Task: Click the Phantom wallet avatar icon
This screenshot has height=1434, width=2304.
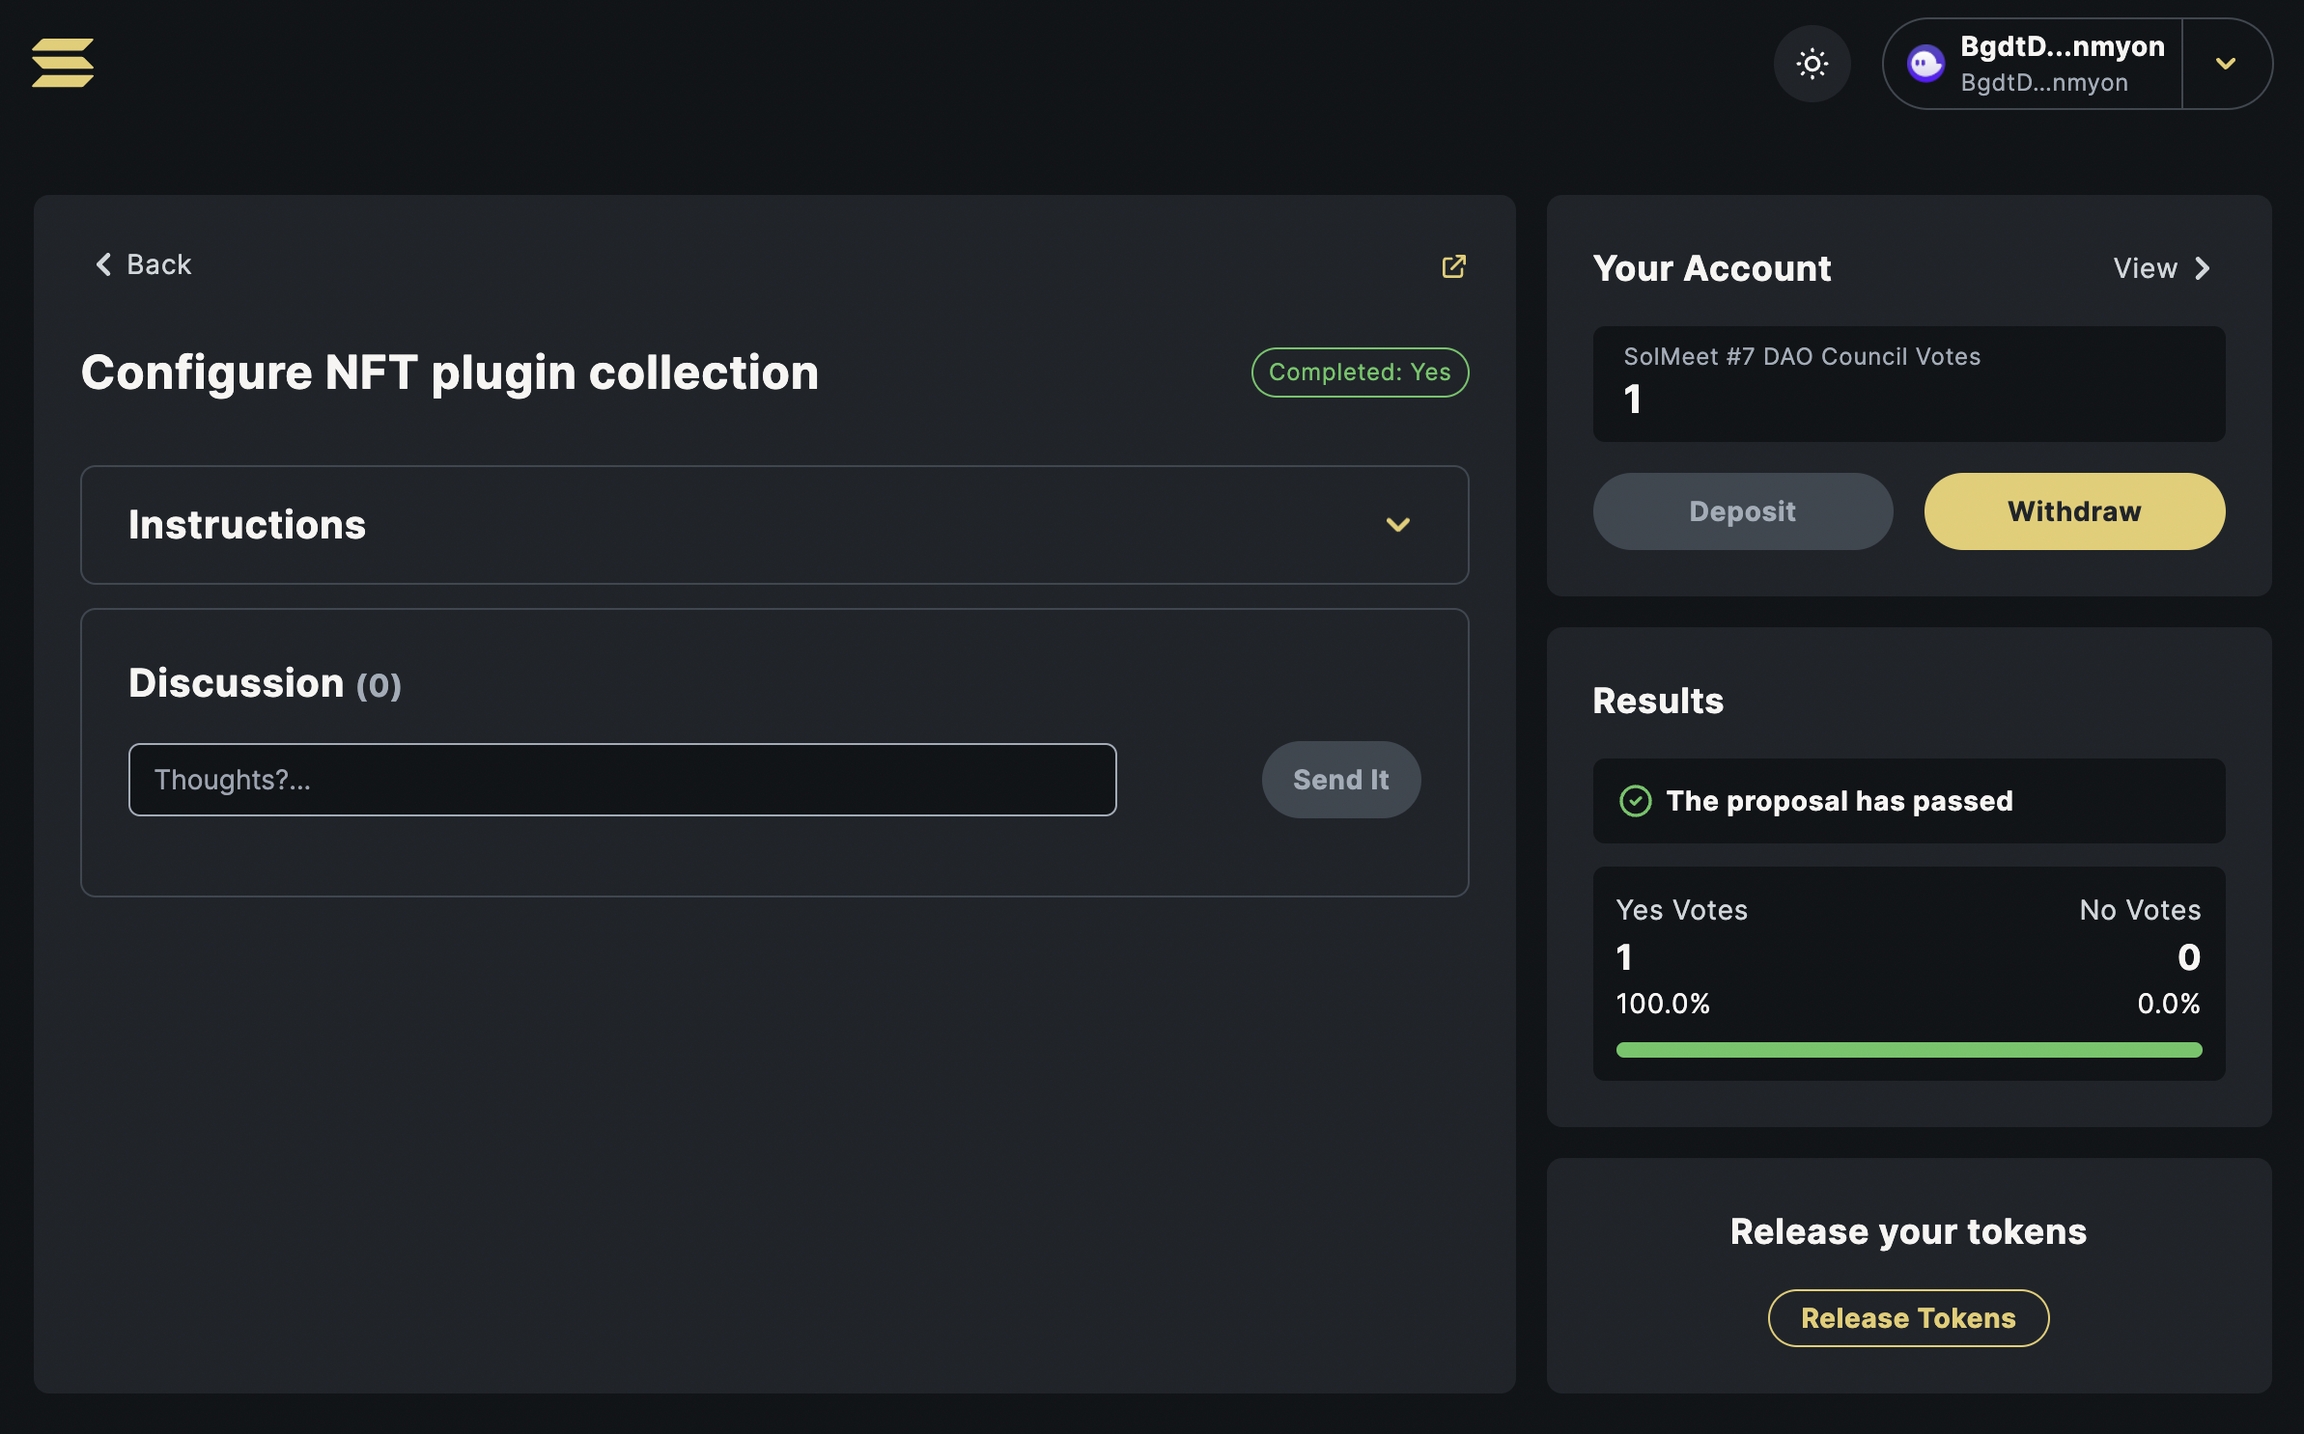Action: click(x=1925, y=64)
